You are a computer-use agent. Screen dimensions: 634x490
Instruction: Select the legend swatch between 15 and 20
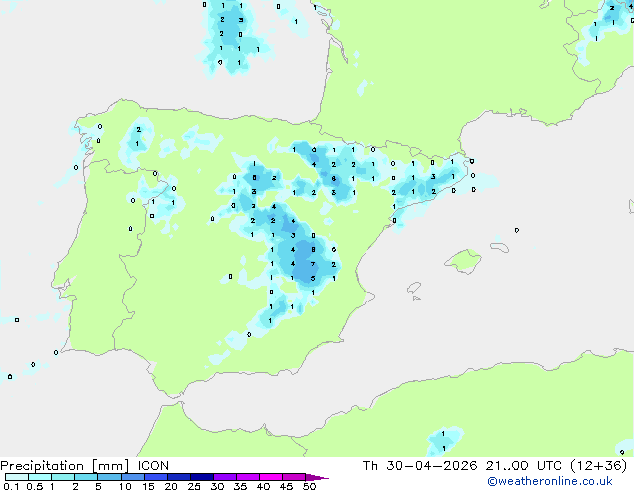[155, 477]
